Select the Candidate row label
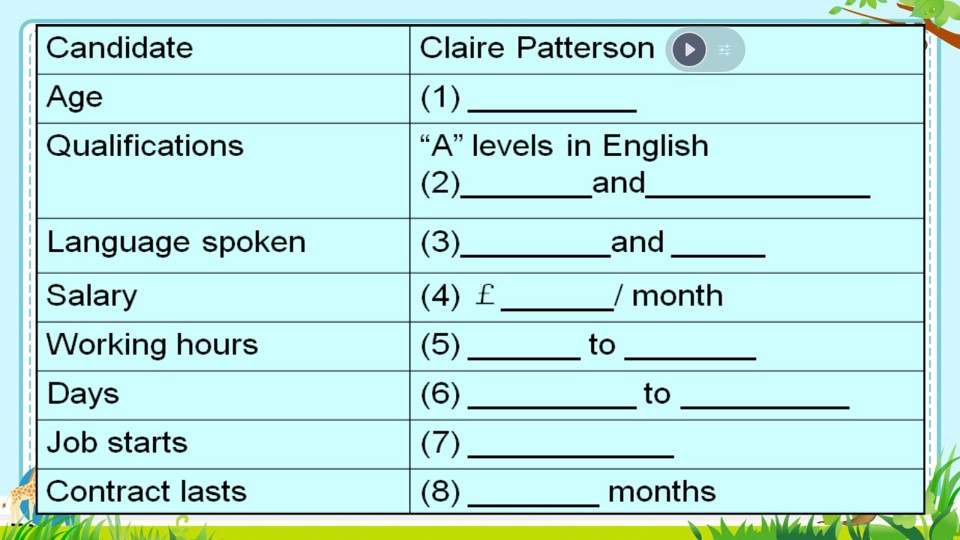960x540 pixels. tap(119, 48)
